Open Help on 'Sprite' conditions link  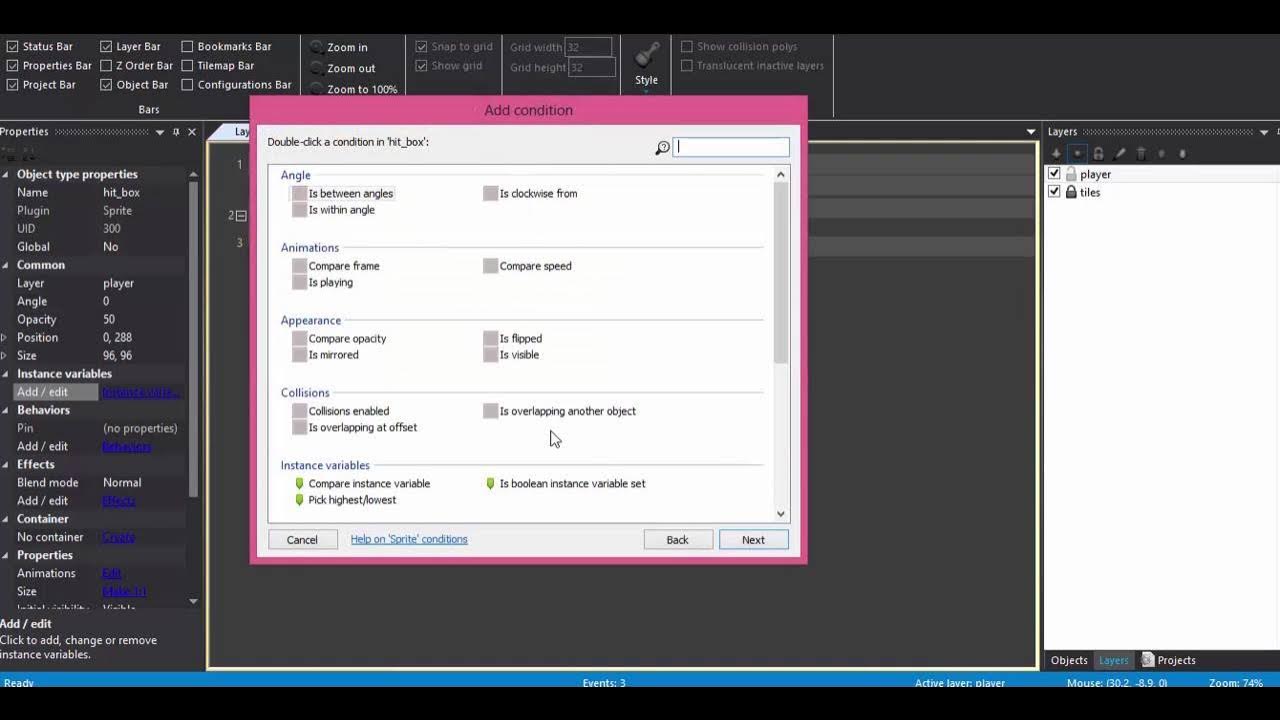[x=409, y=539]
